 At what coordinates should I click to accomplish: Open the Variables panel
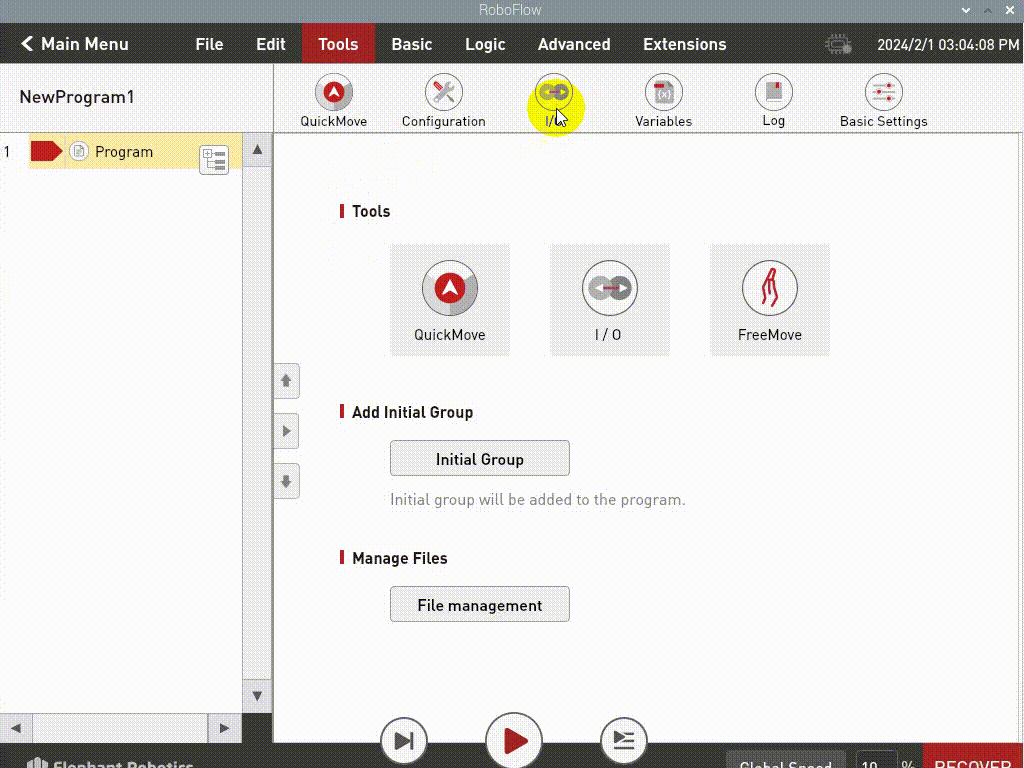coord(664,101)
